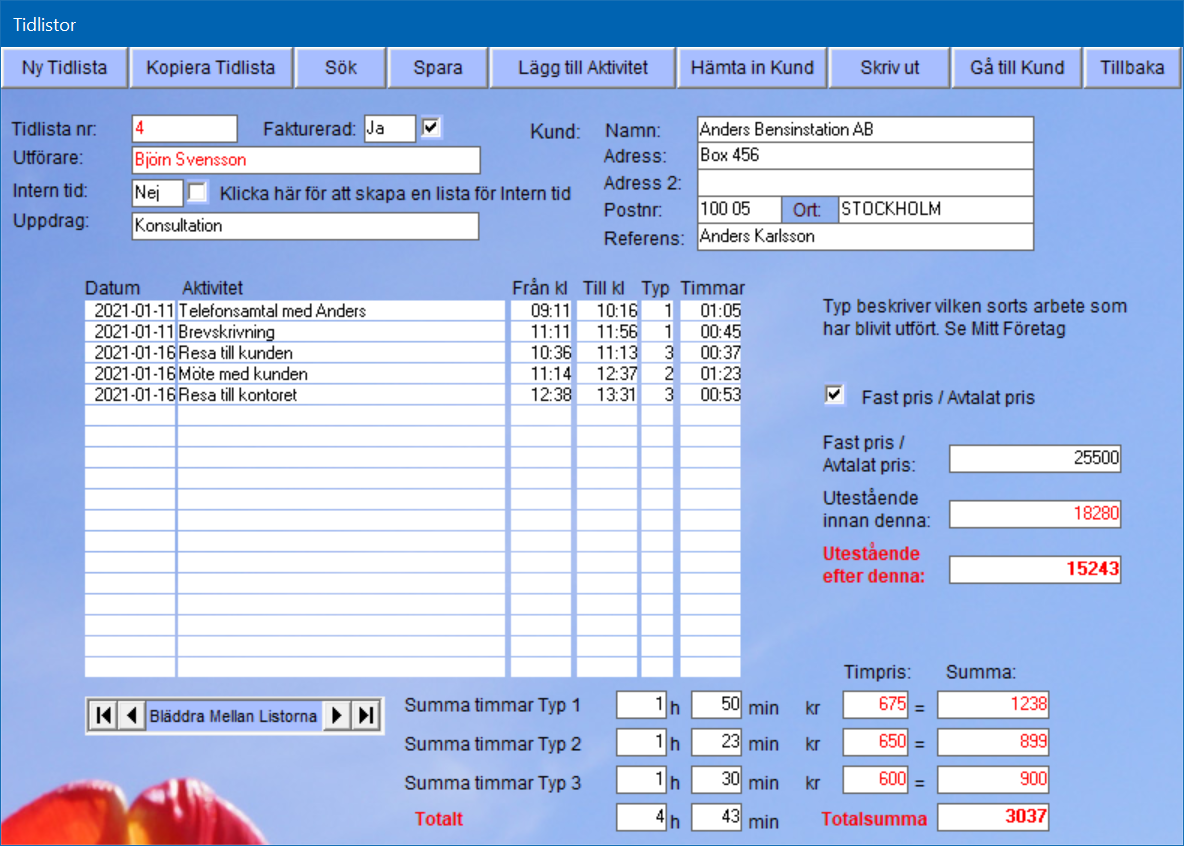Open the Sök function
1184x846 pixels.
click(340, 68)
